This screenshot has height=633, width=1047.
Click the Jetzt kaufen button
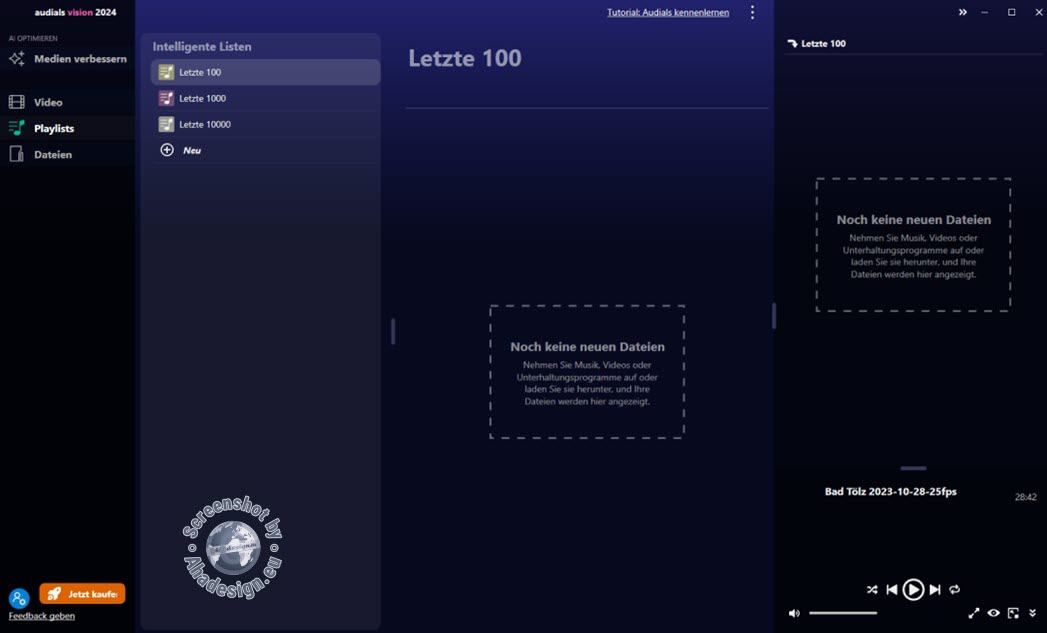82,594
